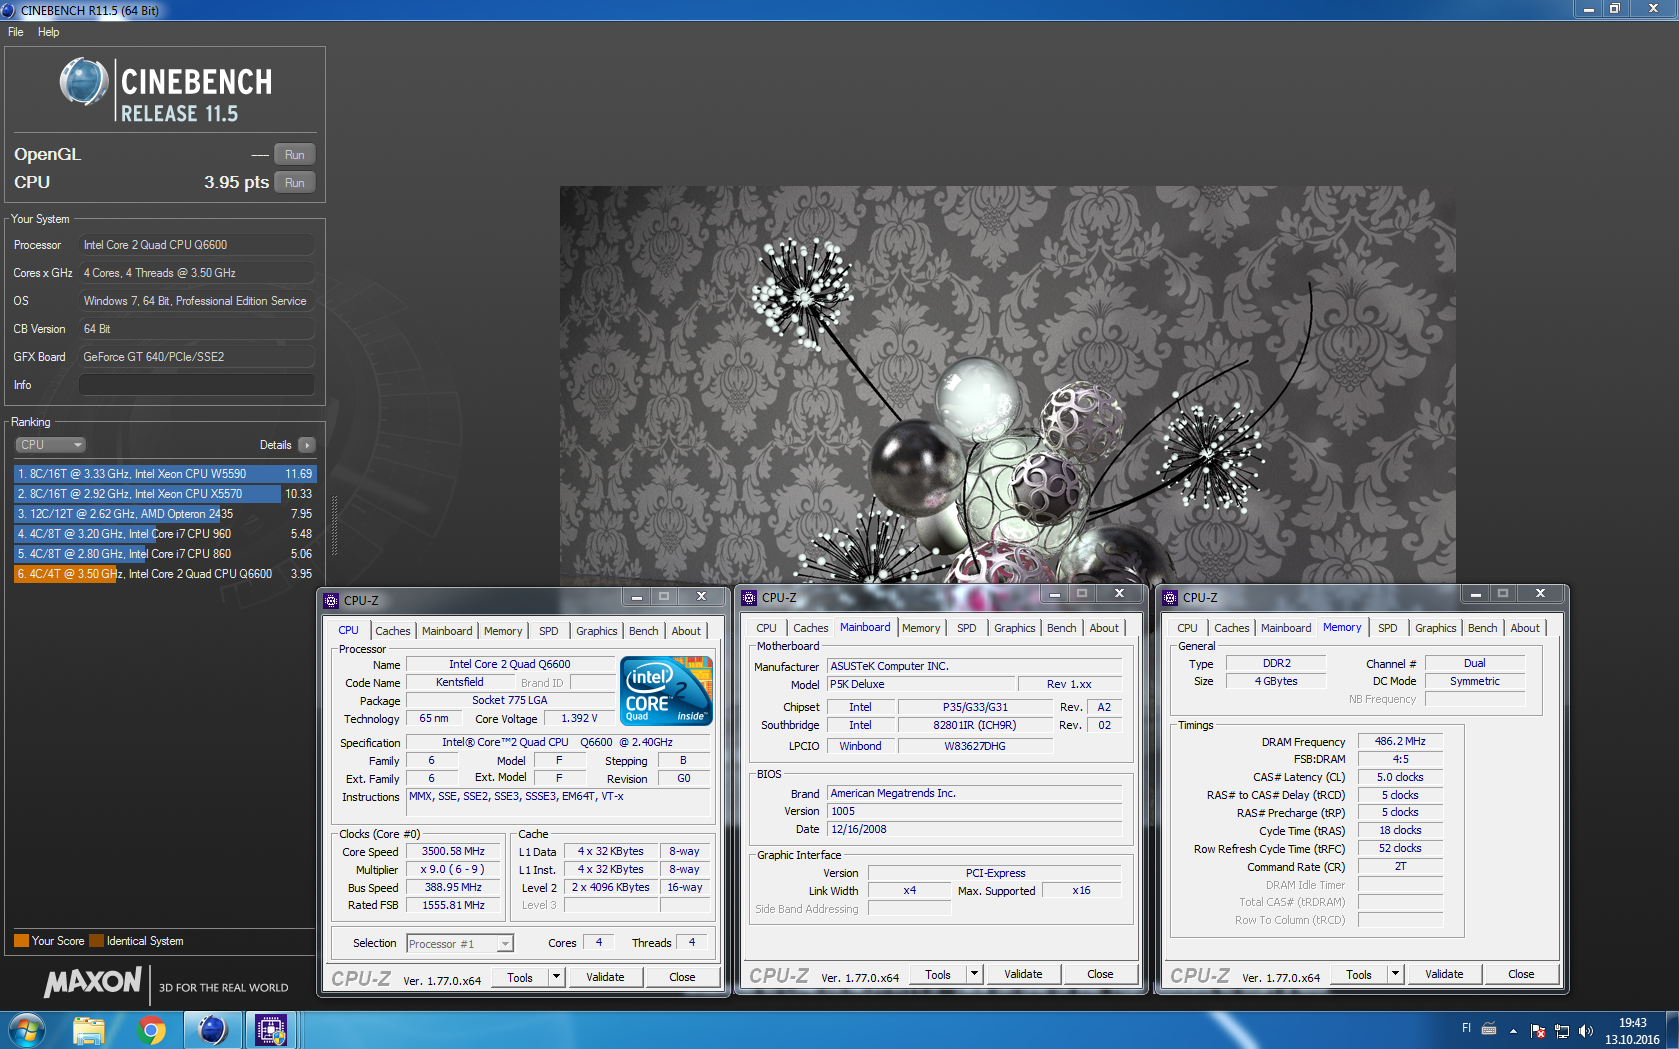Click Validate in first CPU-Z window
Screen dimensions: 1679x1049
click(605, 978)
